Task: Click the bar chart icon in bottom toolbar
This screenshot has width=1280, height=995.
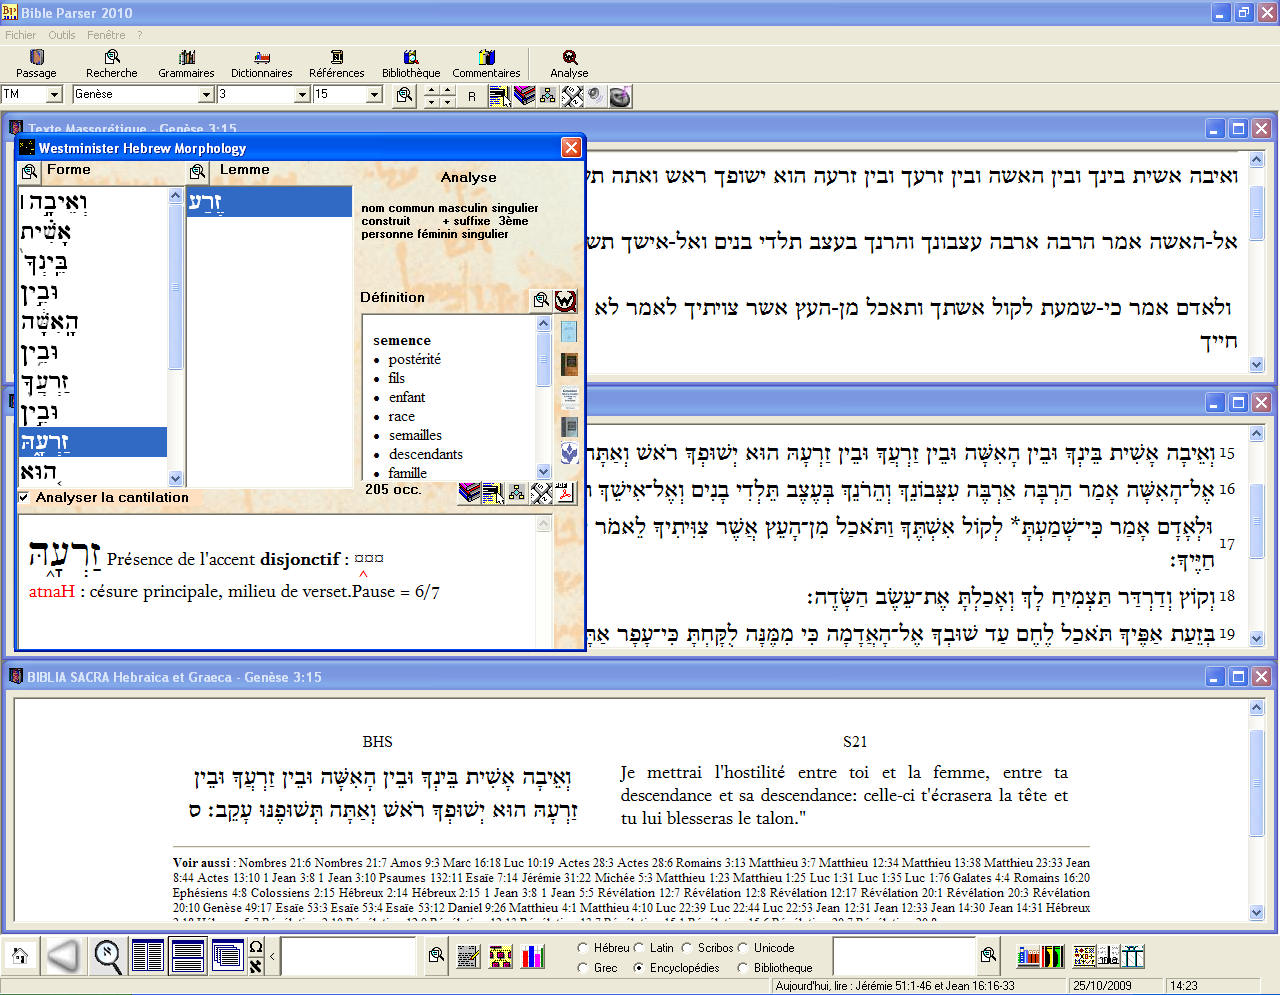Action: point(533,957)
